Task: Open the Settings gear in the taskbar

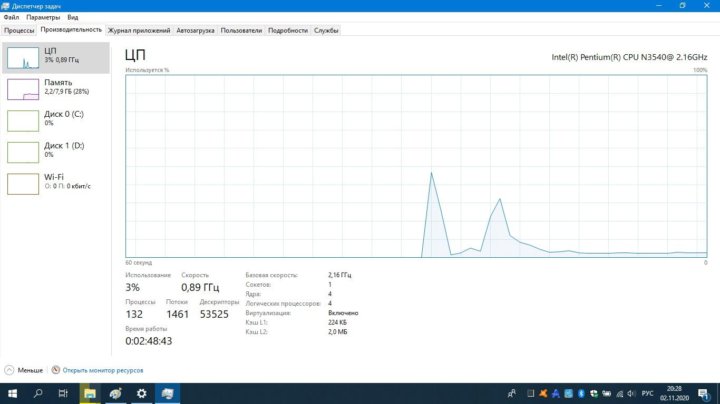Action: (141, 394)
